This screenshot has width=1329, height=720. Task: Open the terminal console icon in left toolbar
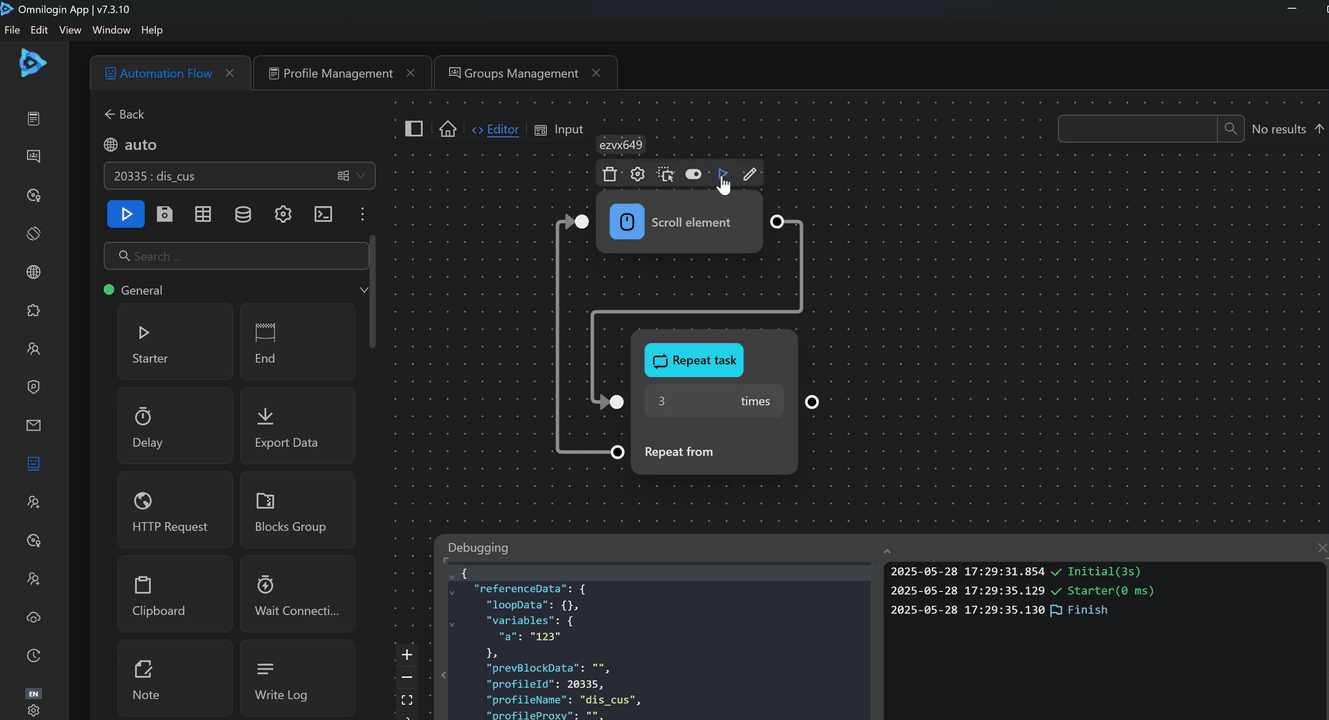pos(323,214)
